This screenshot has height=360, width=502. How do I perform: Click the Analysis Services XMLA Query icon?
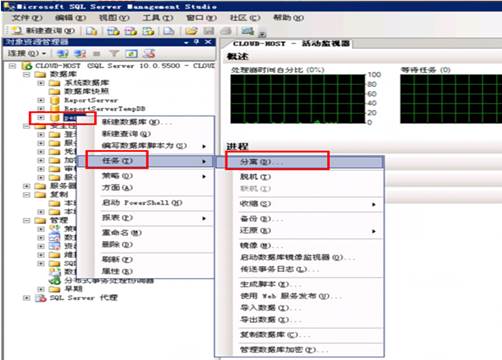(148, 31)
